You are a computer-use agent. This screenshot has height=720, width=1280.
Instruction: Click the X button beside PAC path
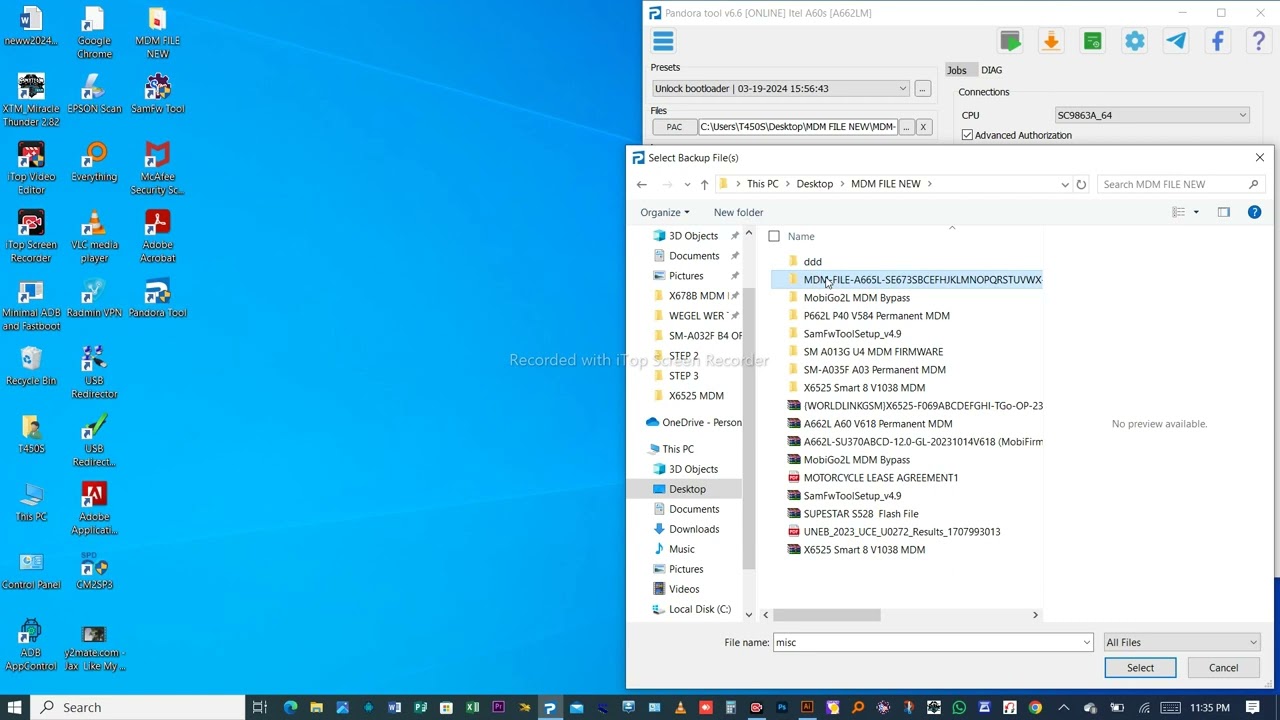pos(923,127)
